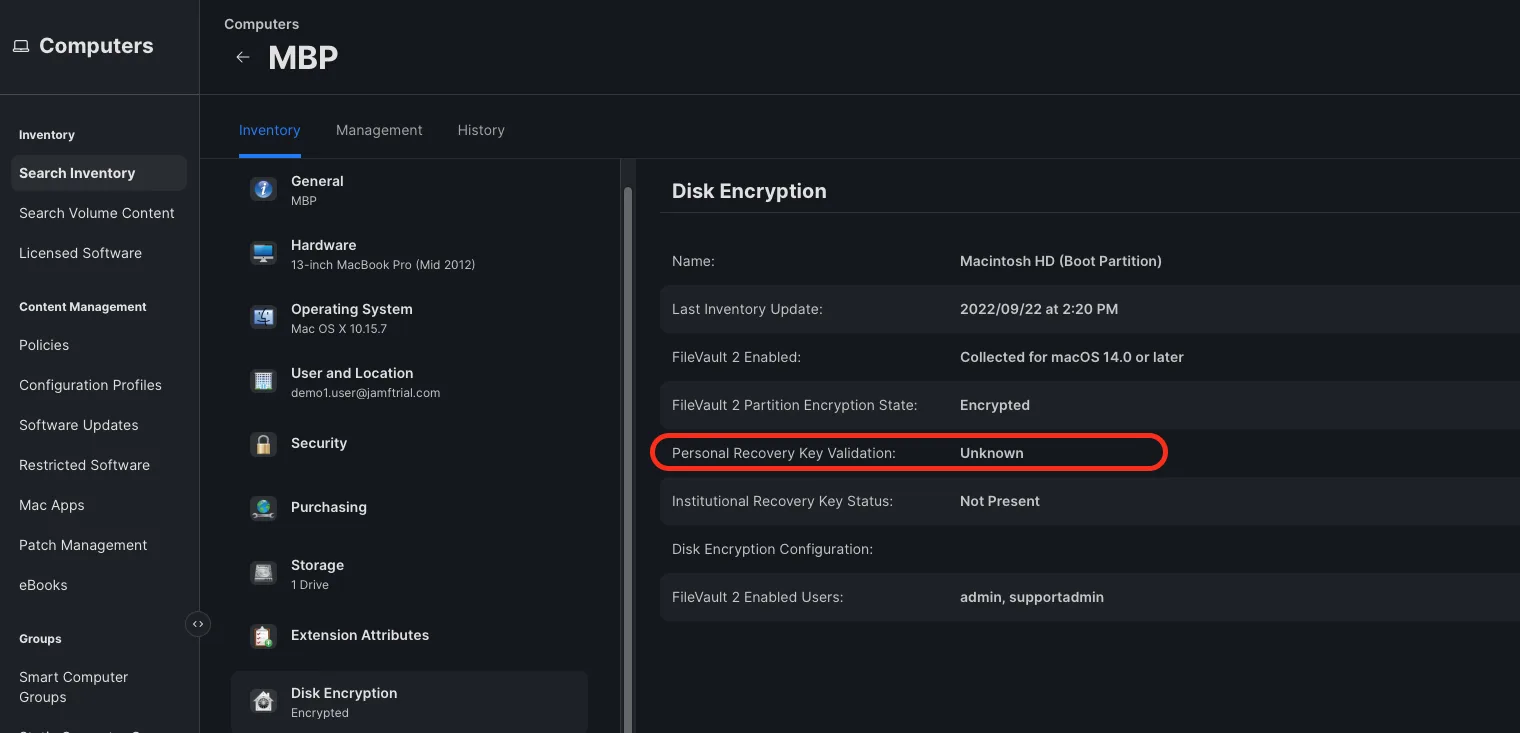Open Search Volume Content
The width and height of the screenshot is (1520, 733).
pos(97,213)
